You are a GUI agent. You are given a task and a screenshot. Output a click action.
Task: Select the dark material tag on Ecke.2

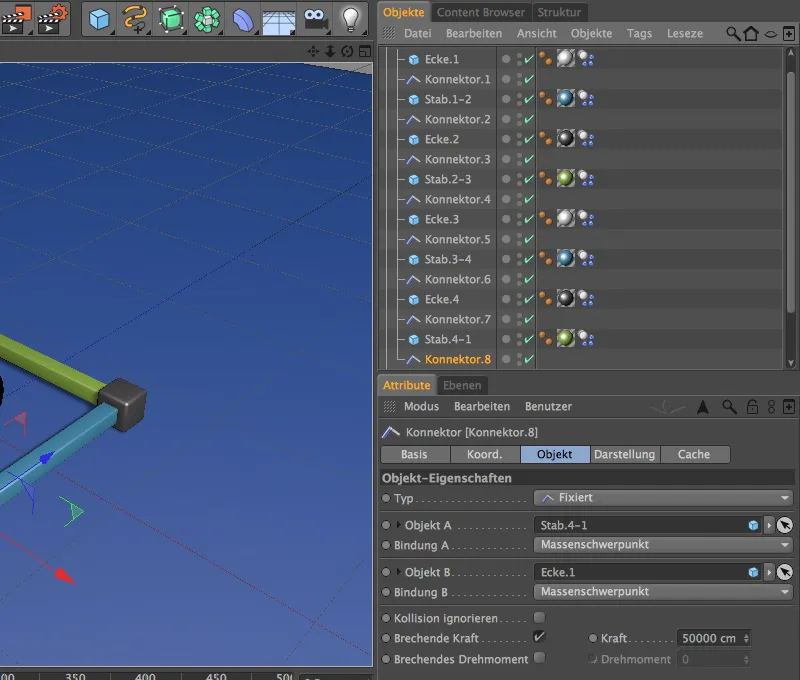[565, 138]
